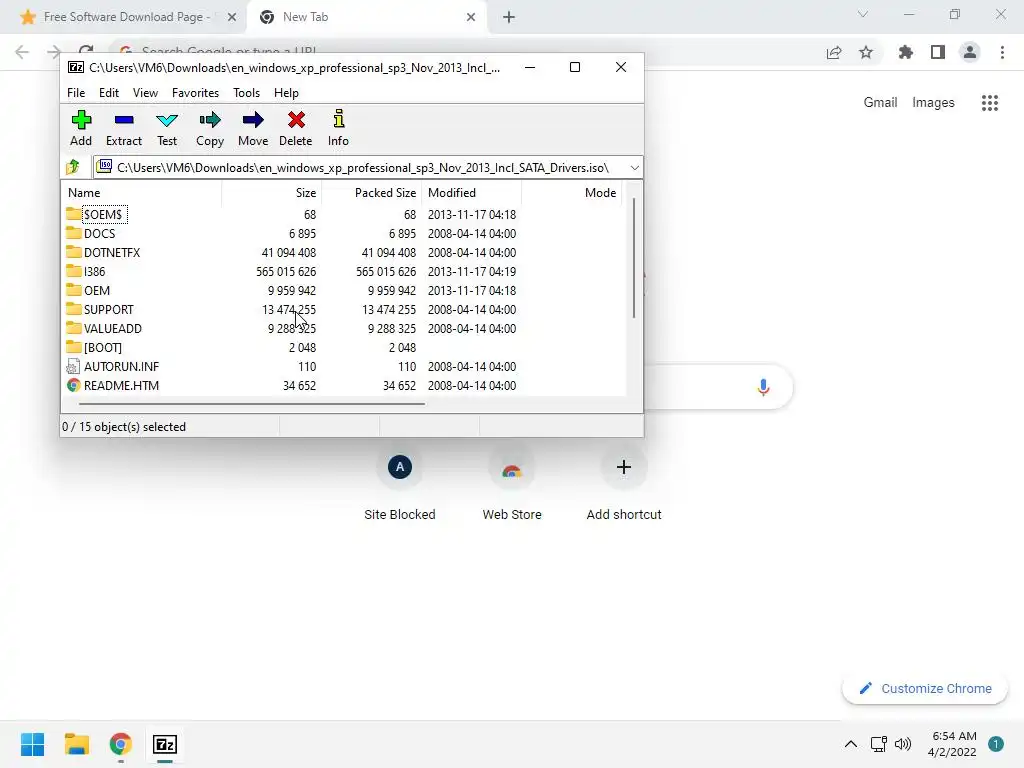This screenshot has width=1024, height=768.
Task: Click the Chrome share page icon
Action: coord(834,52)
